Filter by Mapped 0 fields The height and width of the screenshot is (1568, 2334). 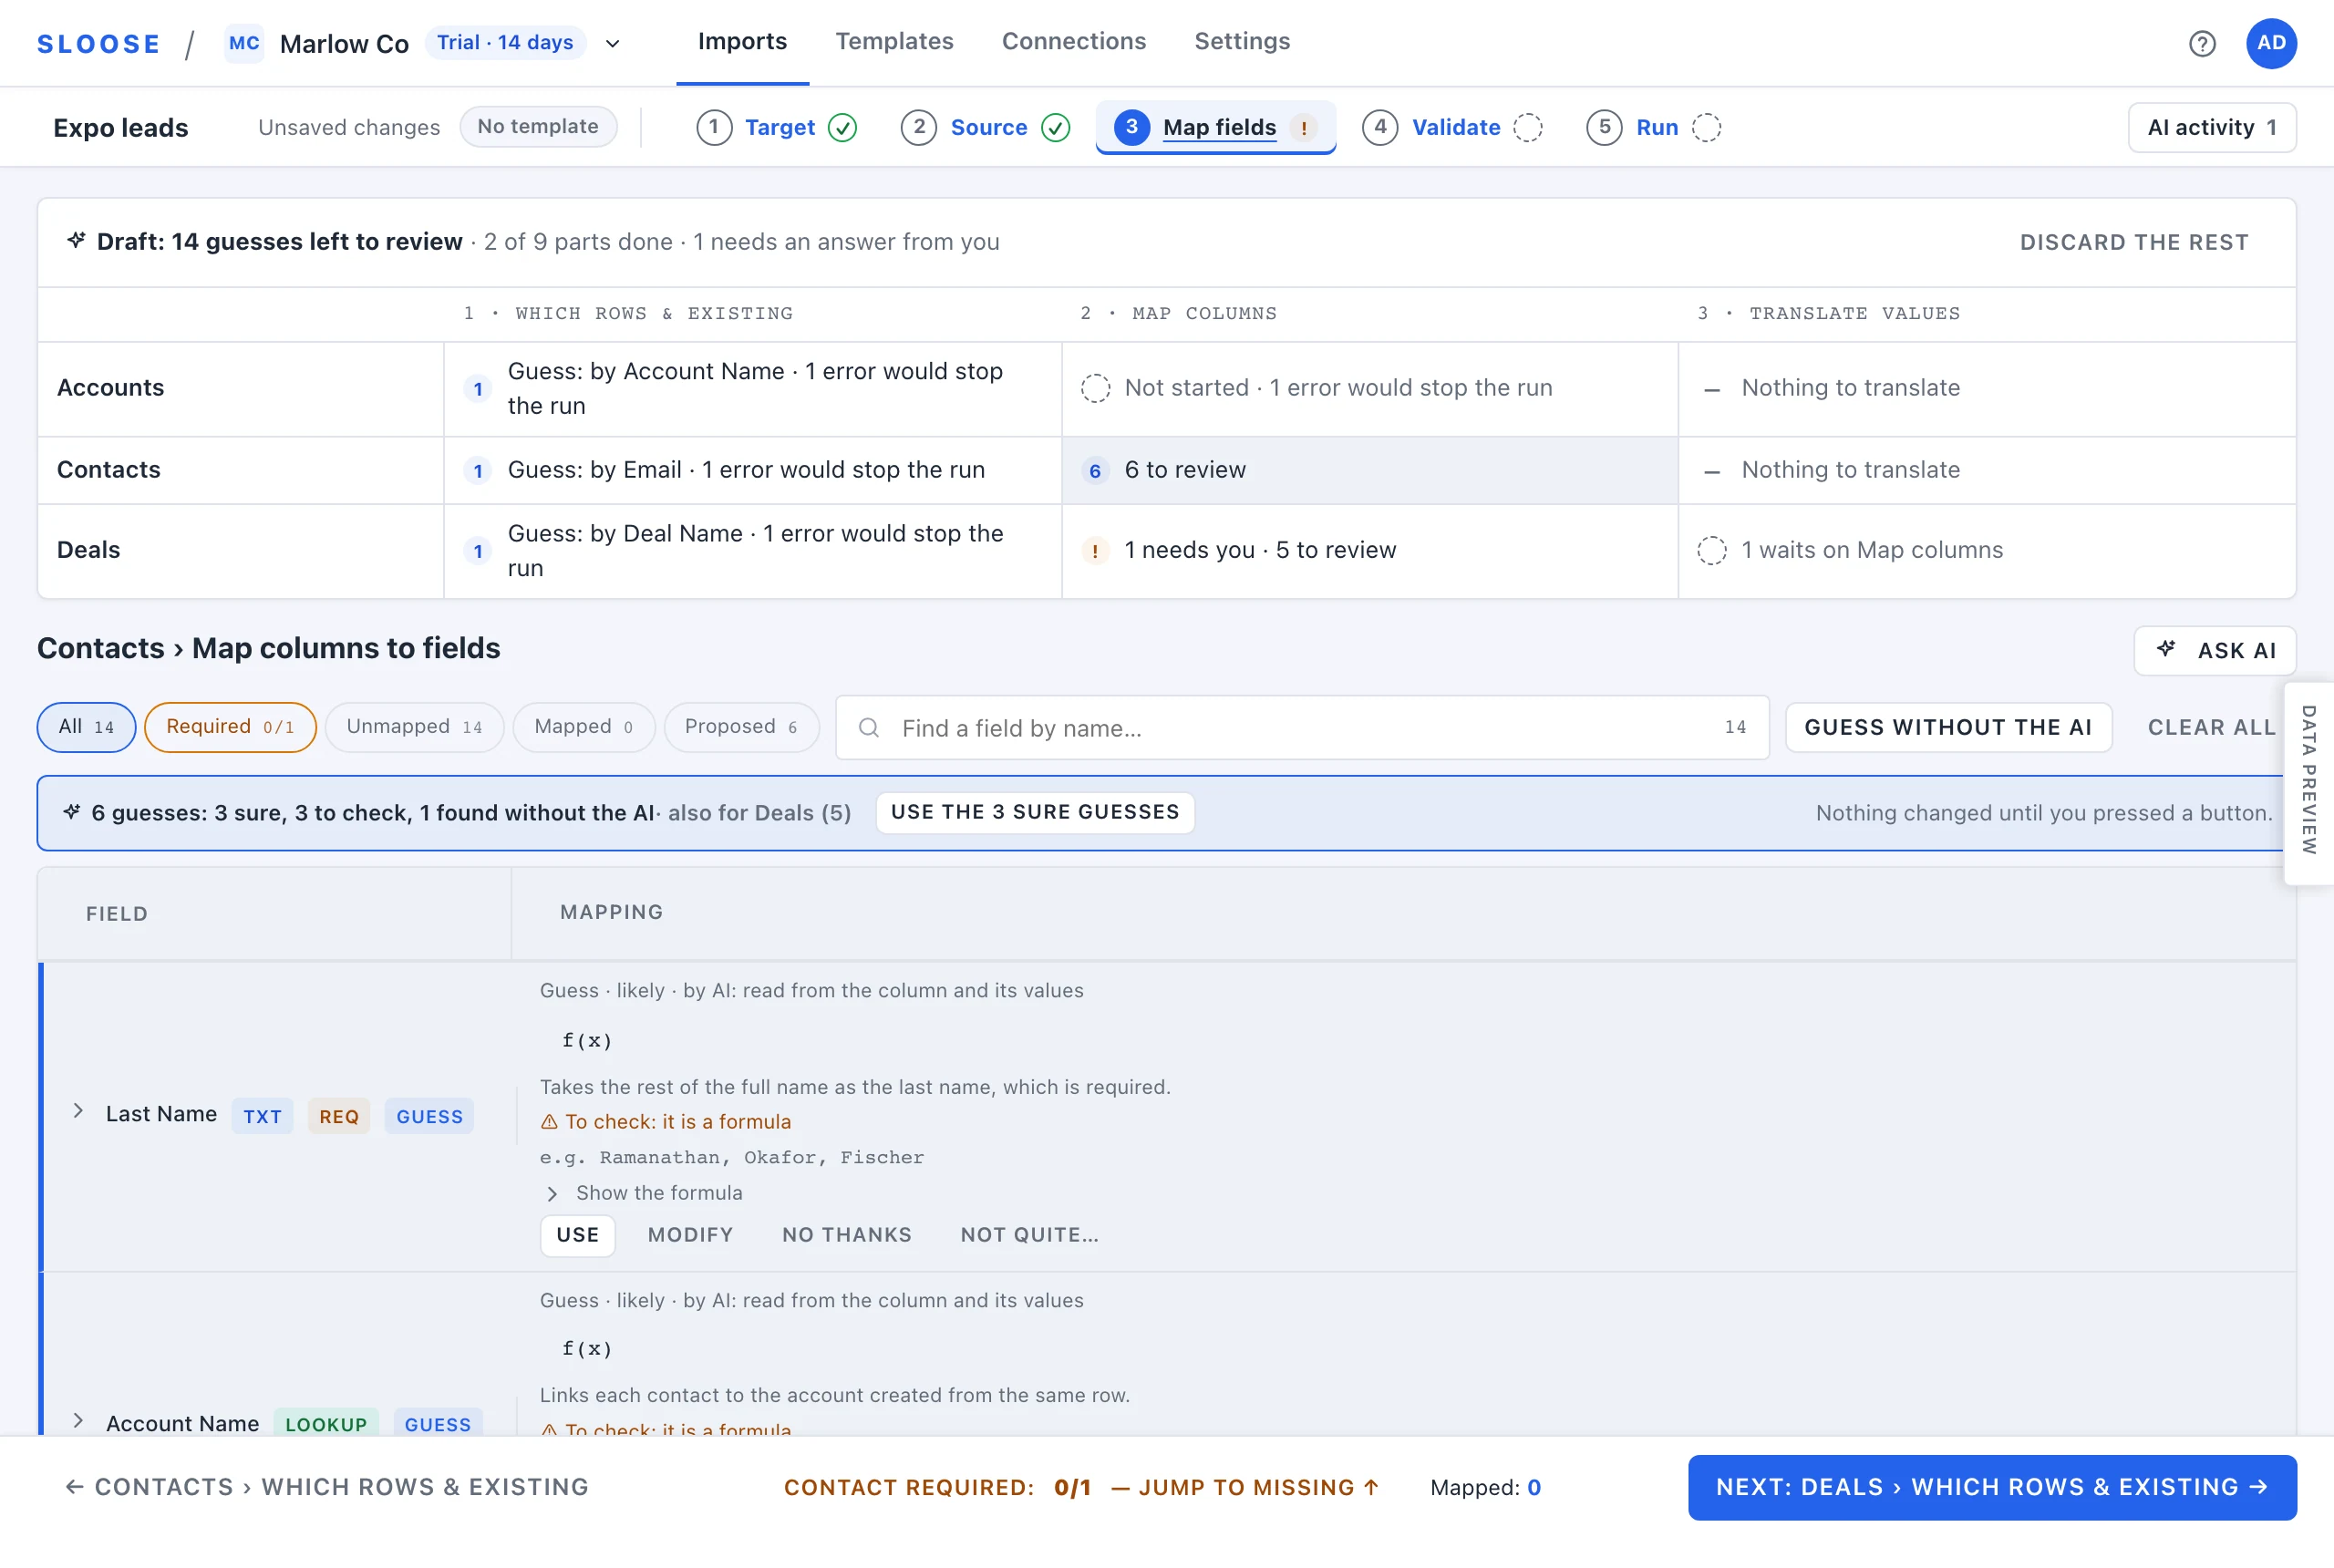[x=583, y=727]
